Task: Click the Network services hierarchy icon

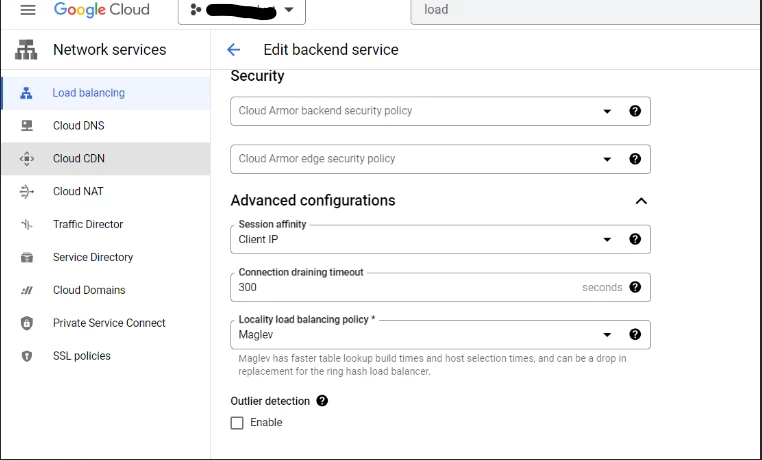Action: (26, 50)
